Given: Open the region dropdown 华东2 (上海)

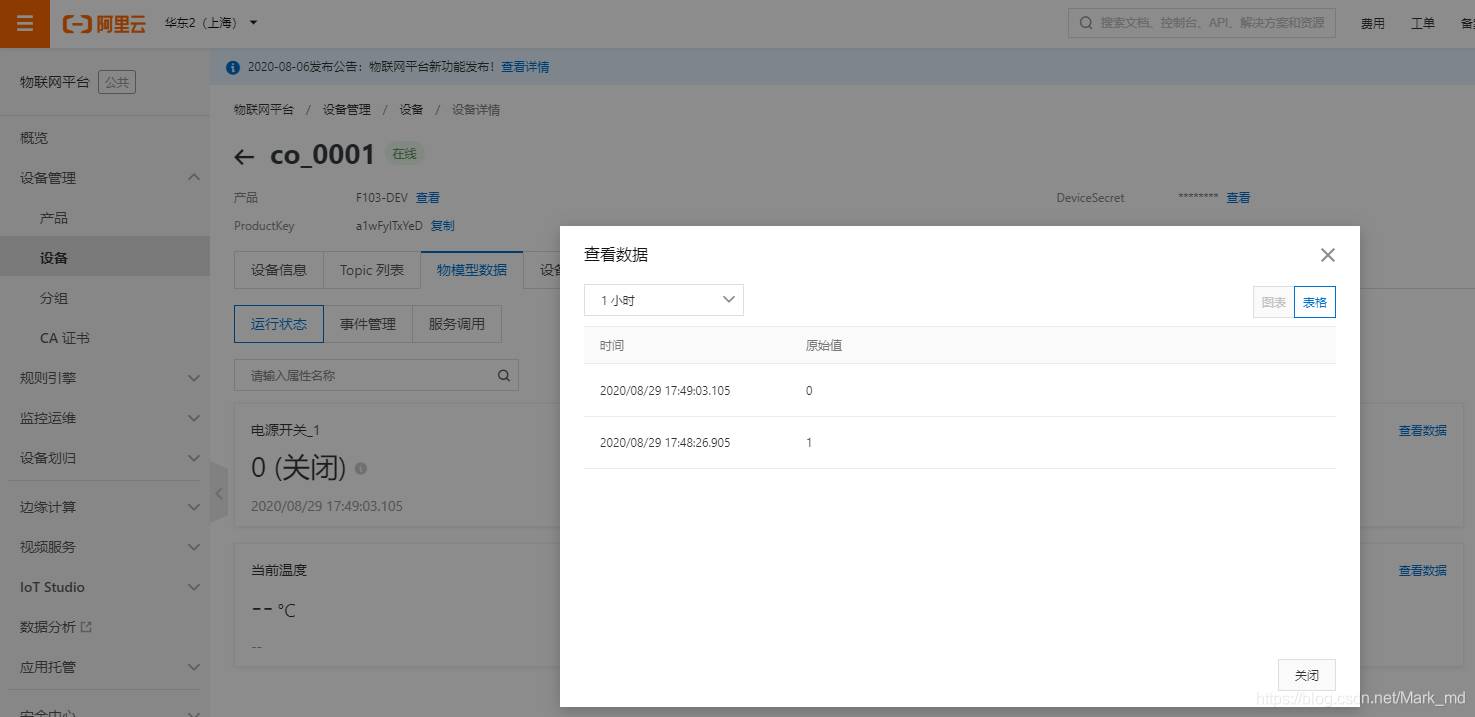Looking at the screenshot, I should pyautogui.click(x=210, y=23).
